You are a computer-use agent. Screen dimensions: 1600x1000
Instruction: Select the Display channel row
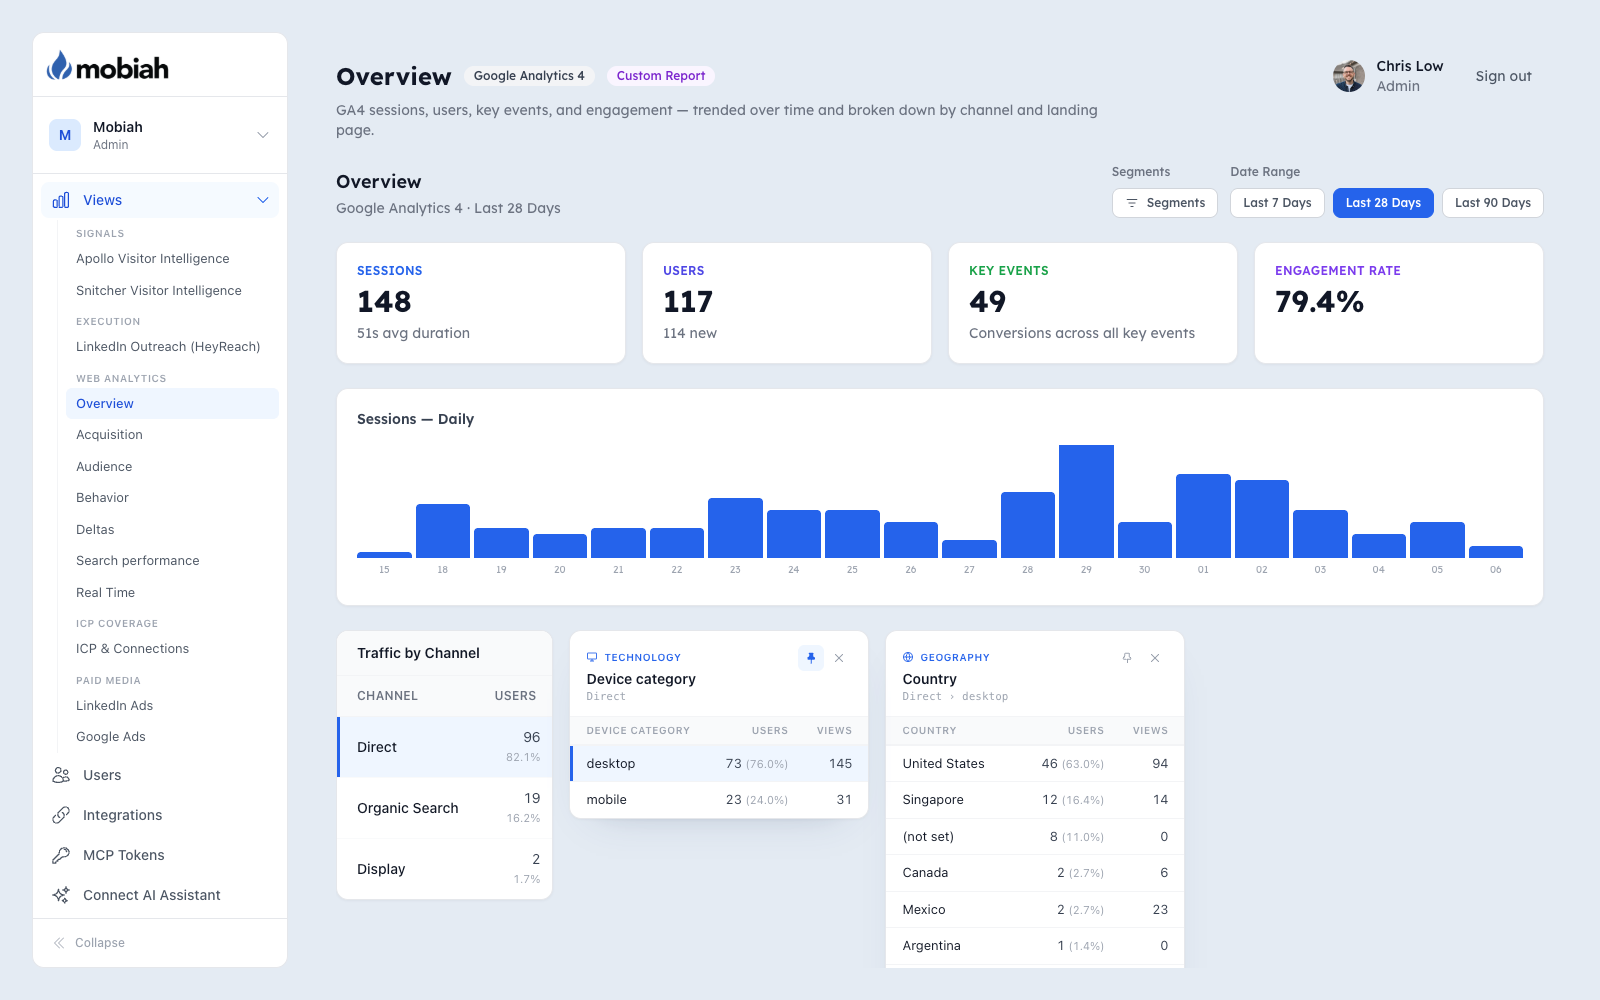pos(445,869)
